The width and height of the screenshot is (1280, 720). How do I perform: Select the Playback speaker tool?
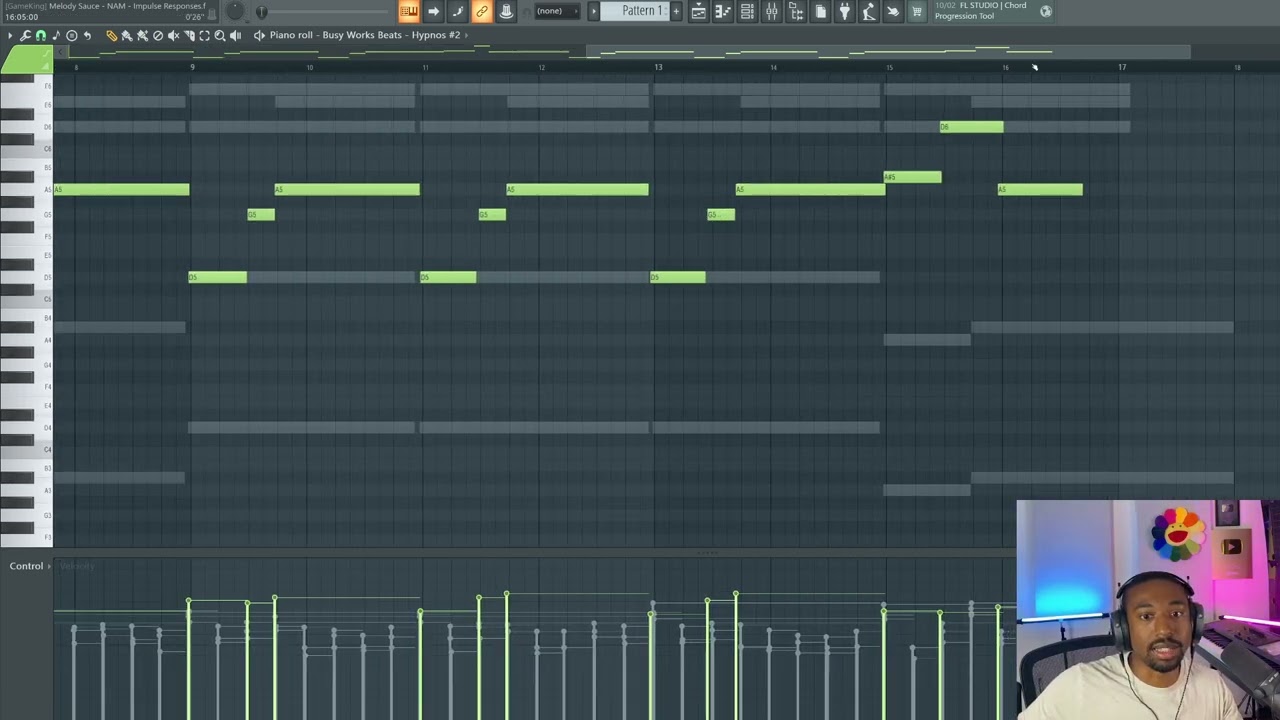tap(235, 35)
